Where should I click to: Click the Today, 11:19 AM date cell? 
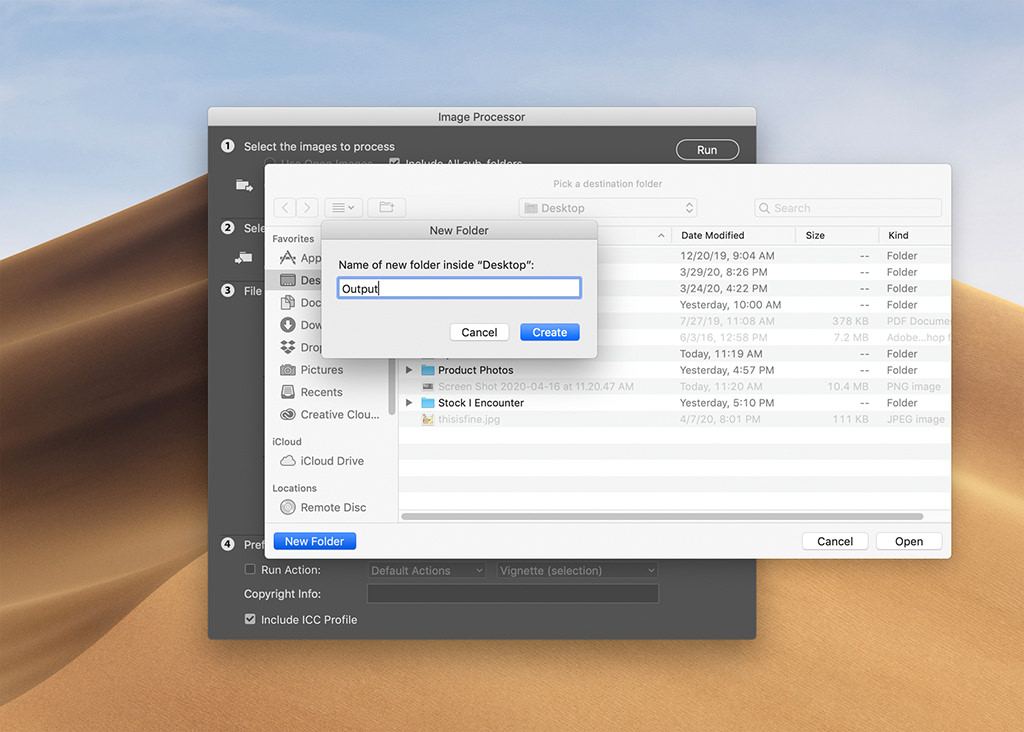(x=721, y=353)
